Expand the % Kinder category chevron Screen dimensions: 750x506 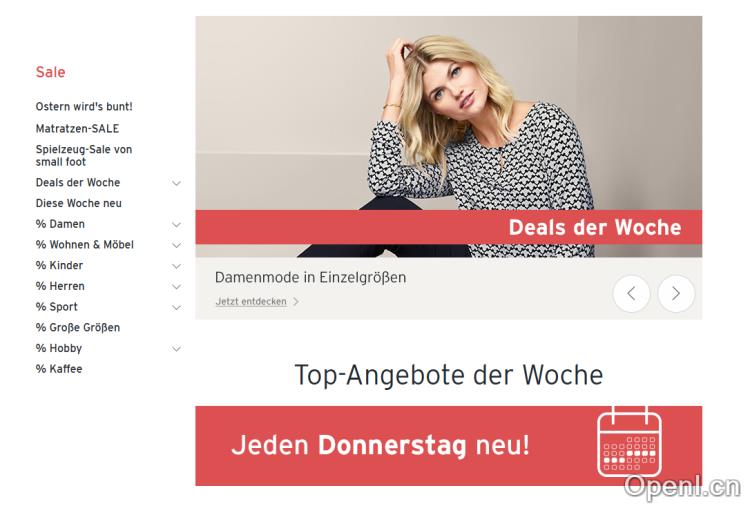[176, 266]
